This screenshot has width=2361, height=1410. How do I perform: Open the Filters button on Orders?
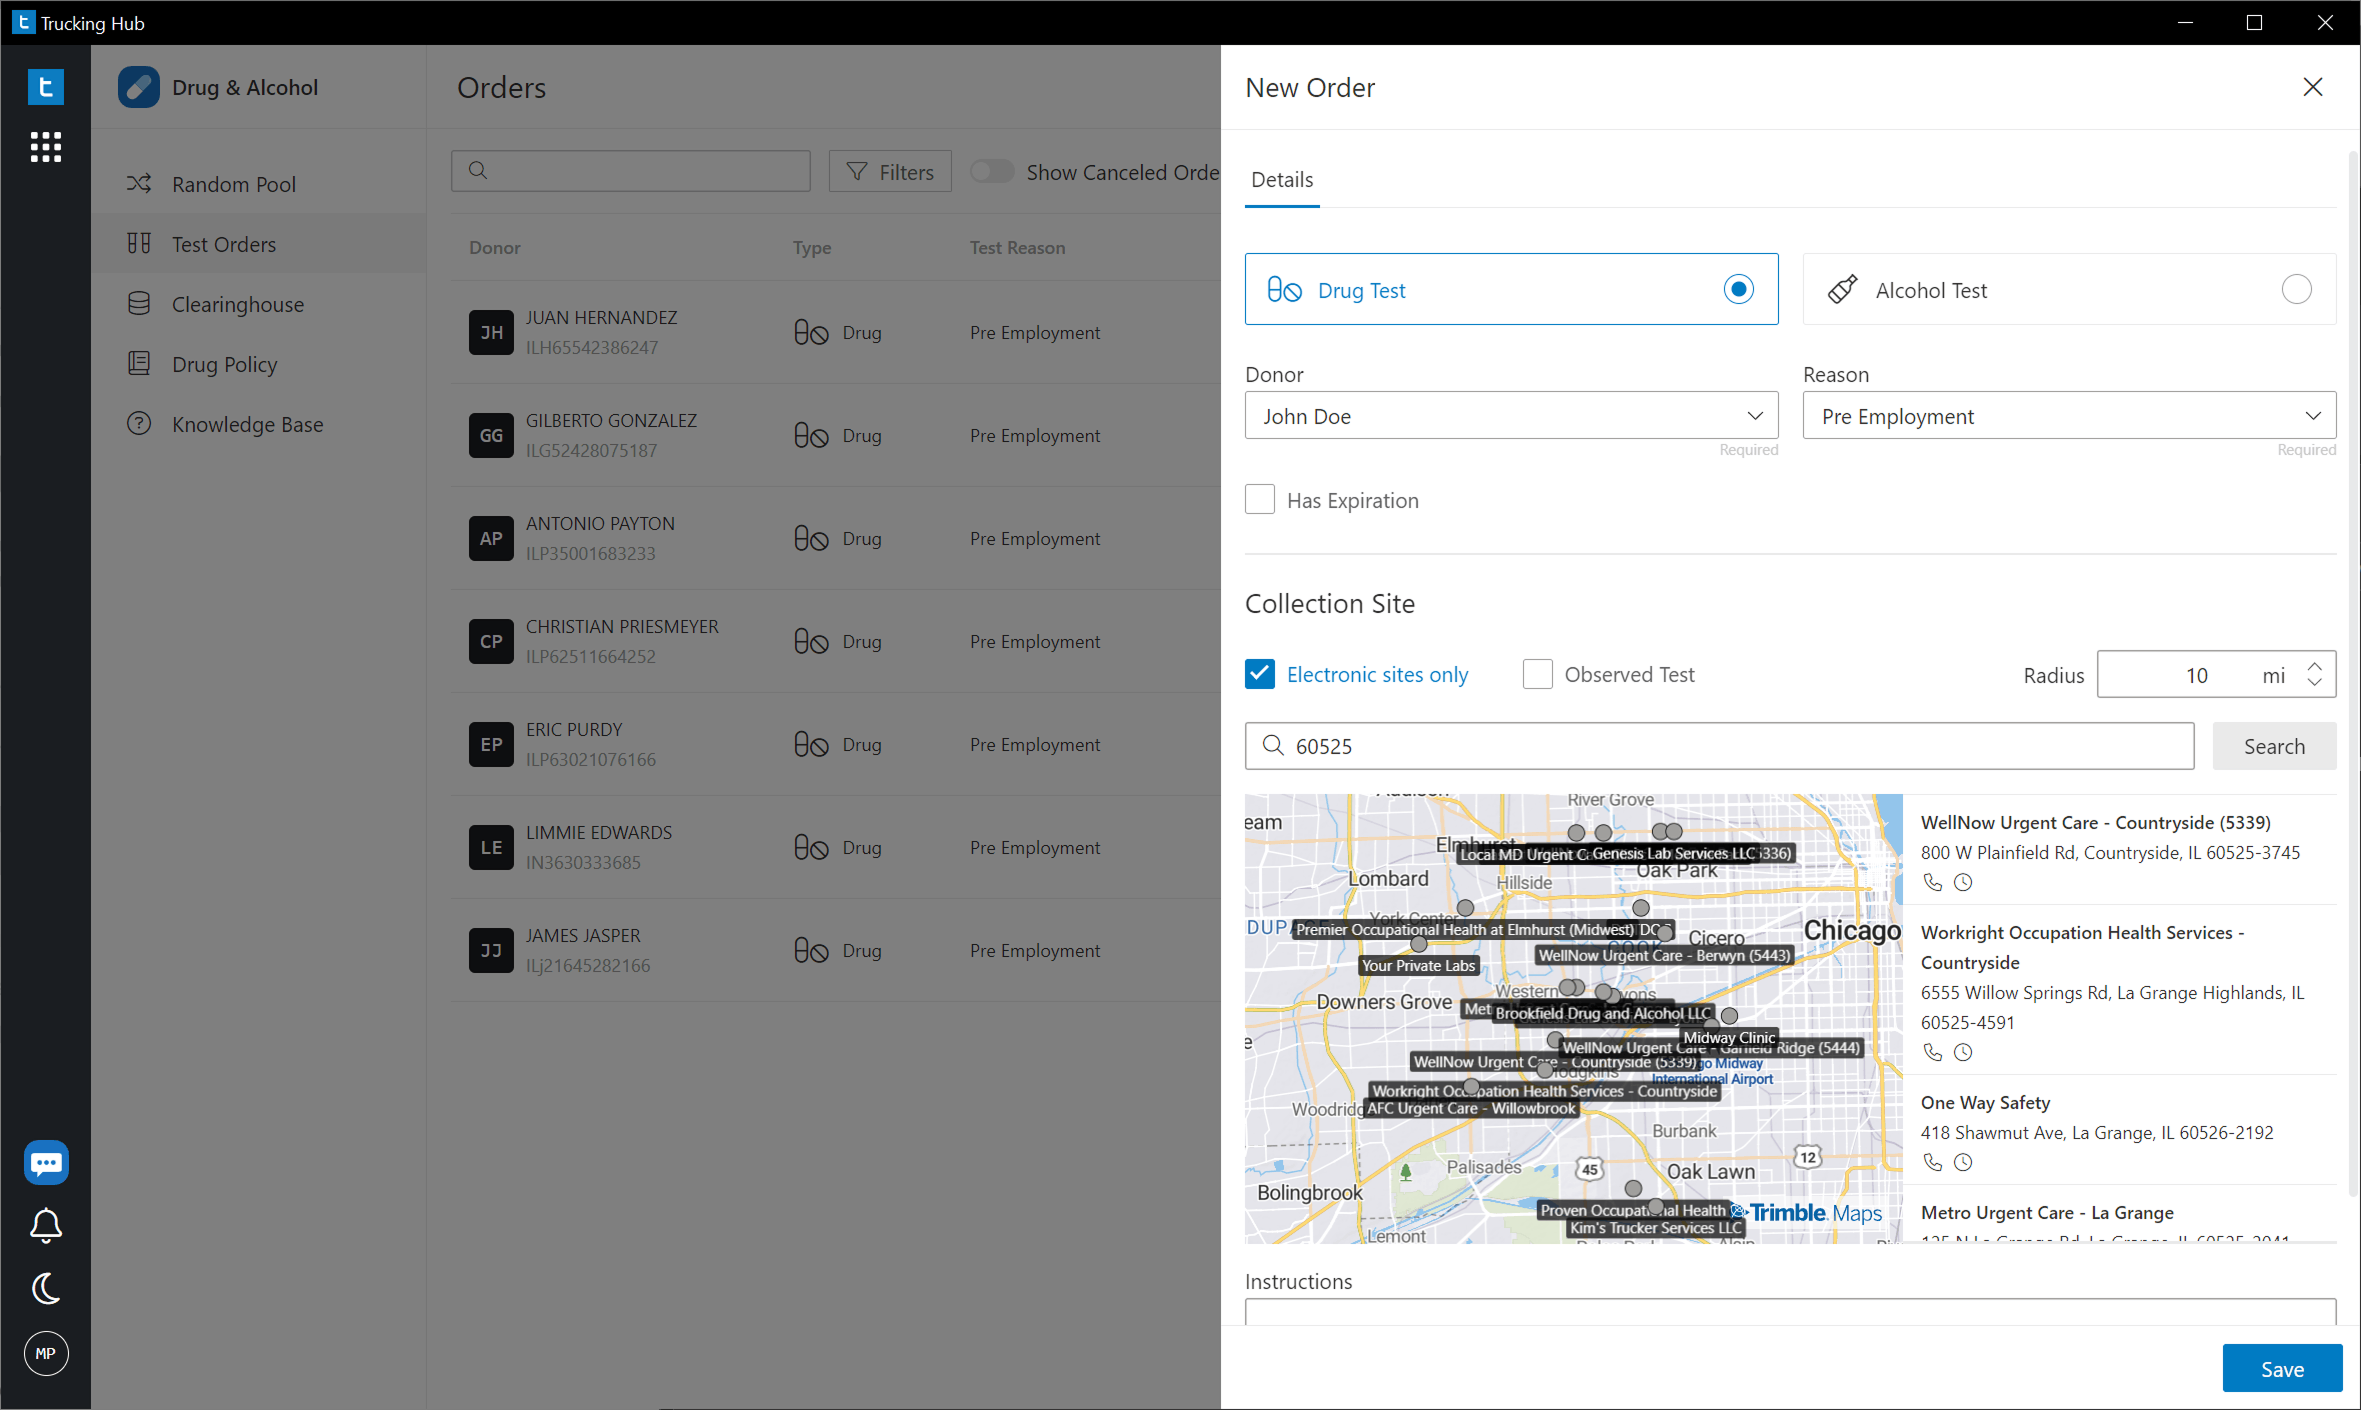click(890, 171)
